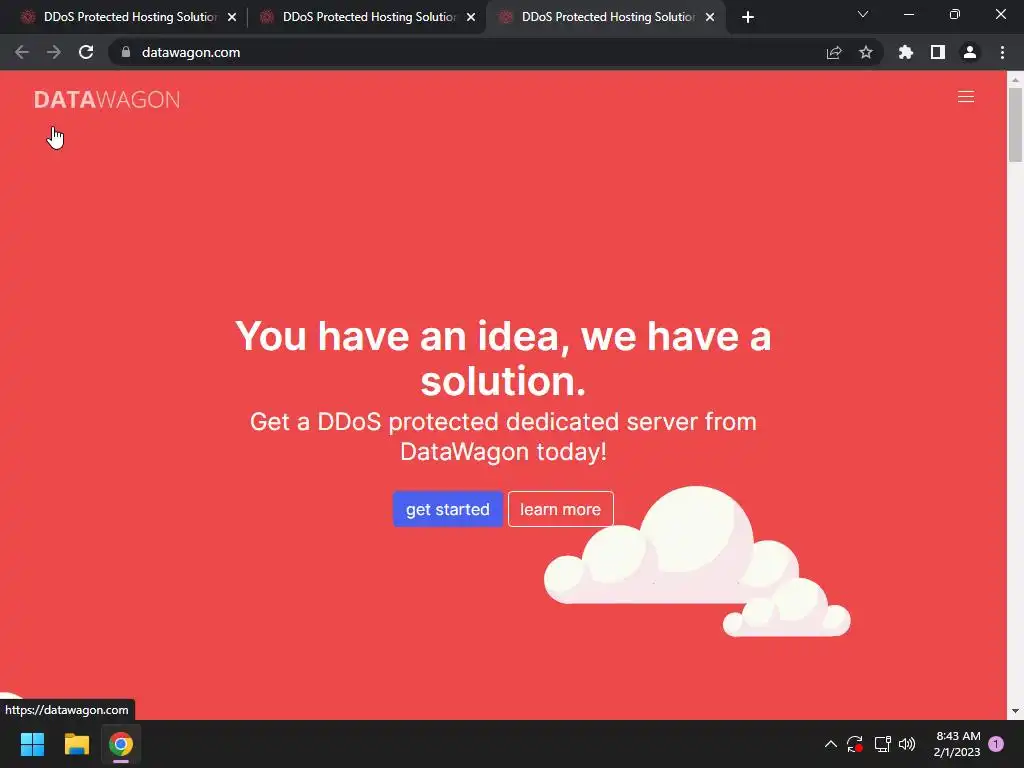
Task: Close the first browser tab
Action: pyautogui.click(x=232, y=17)
